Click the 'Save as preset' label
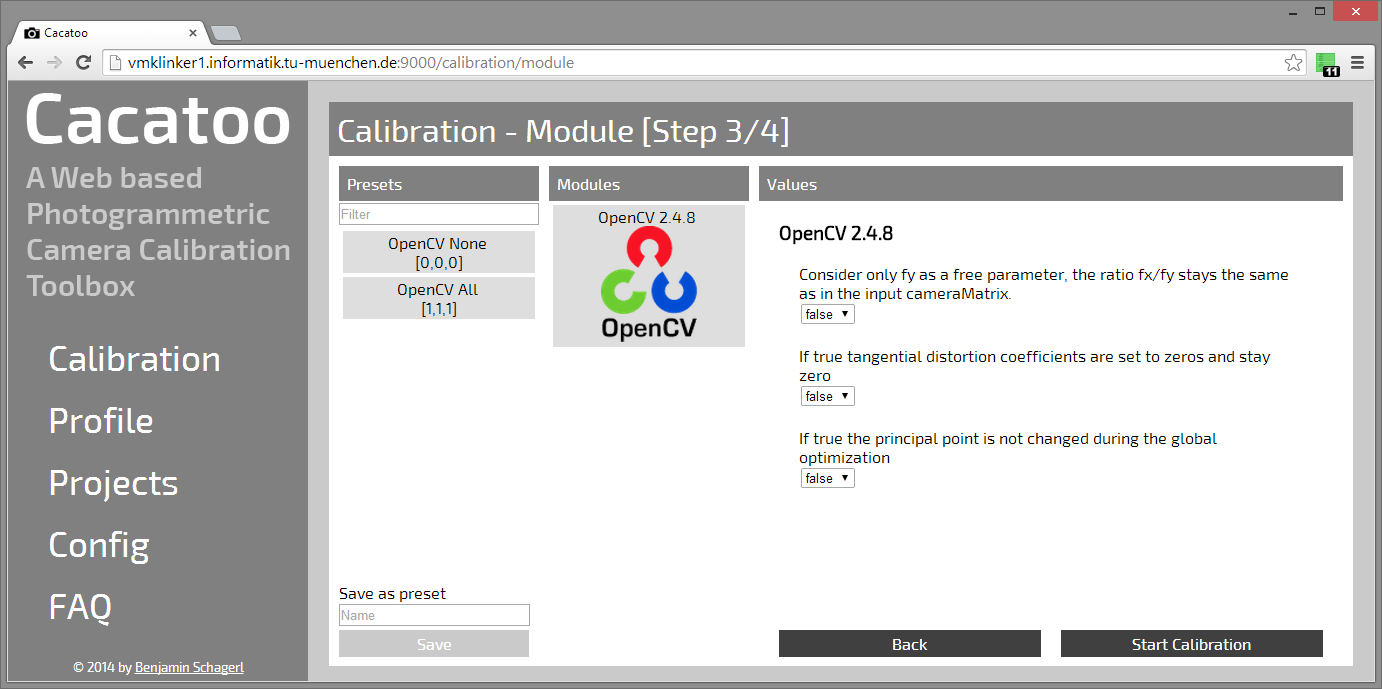1382x689 pixels. pos(393,593)
